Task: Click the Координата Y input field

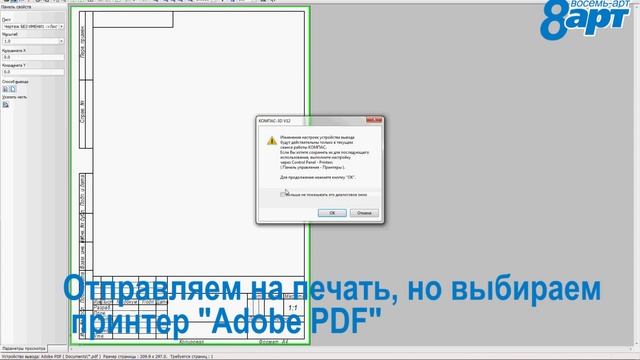Action: 33,72
